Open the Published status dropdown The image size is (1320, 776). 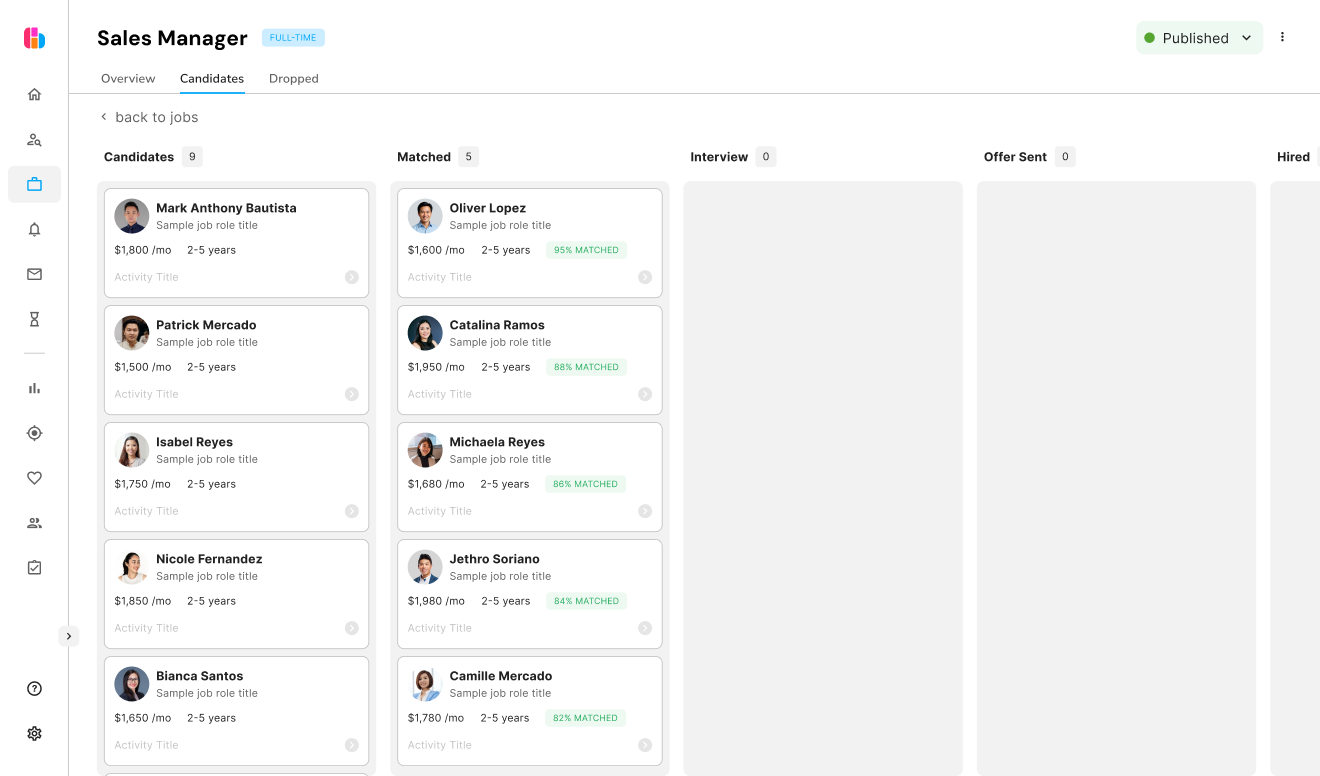click(x=1198, y=38)
